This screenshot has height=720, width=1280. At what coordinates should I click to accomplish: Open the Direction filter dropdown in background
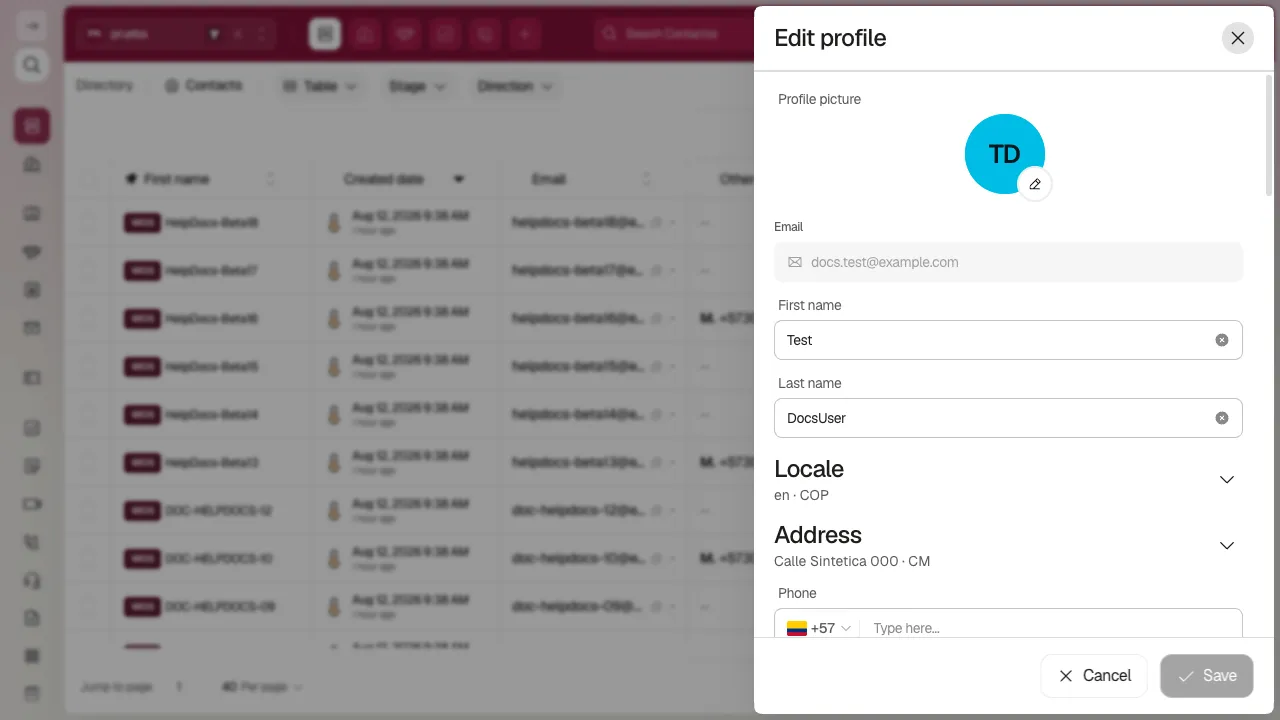(x=514, y=87)
